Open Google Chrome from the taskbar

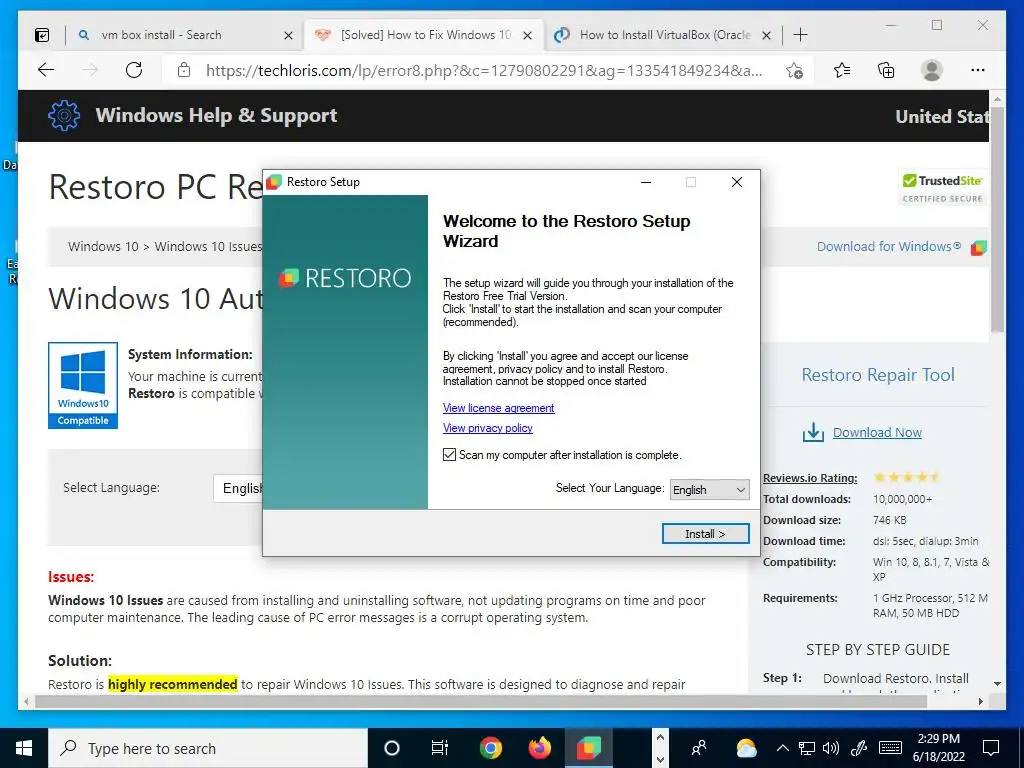tap(490, 748)
